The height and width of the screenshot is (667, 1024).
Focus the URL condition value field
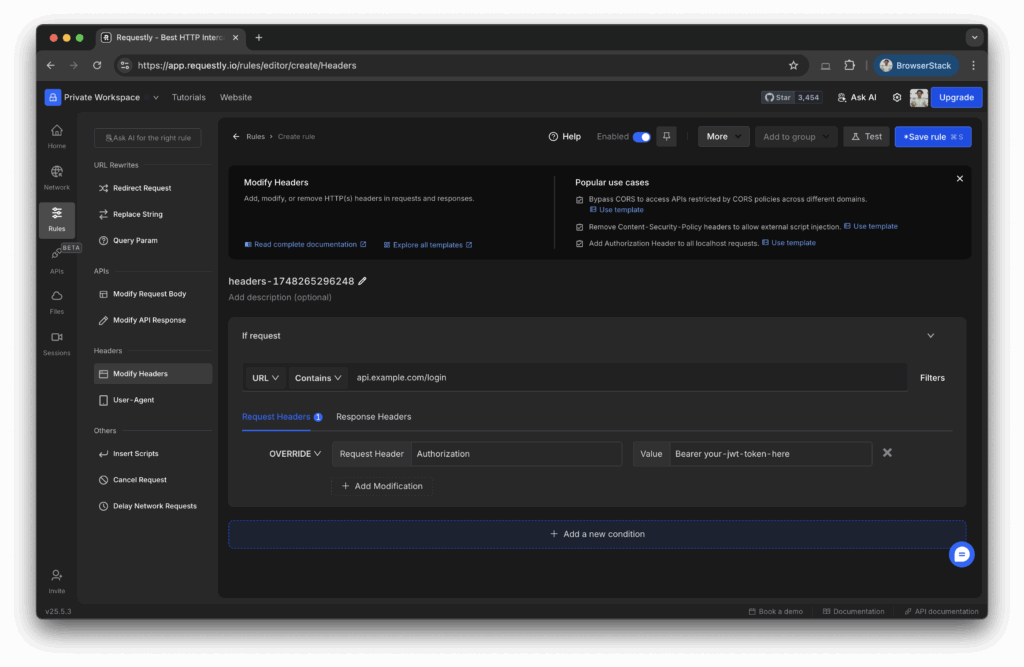click(x=628, y=378)
